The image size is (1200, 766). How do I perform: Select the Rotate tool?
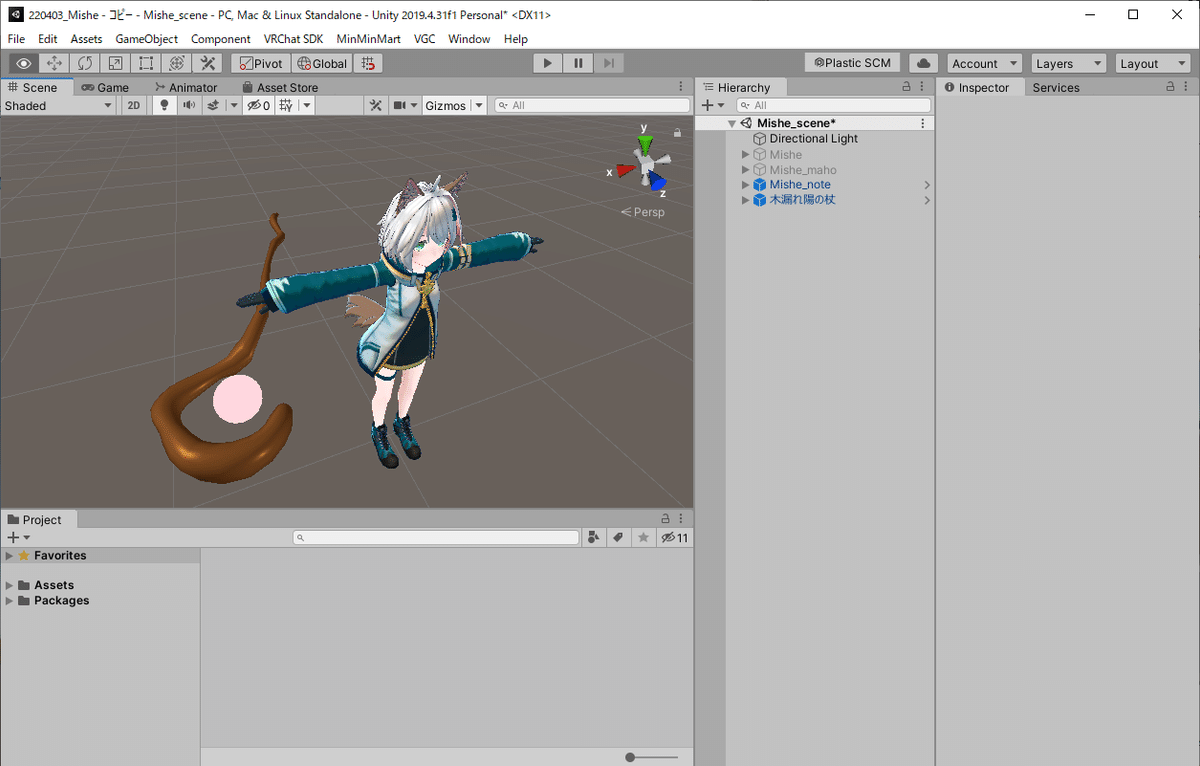[85, 63]
